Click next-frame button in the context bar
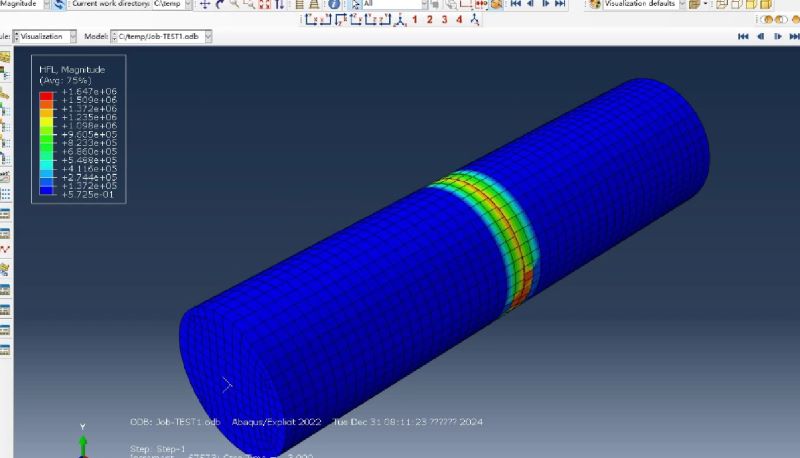 pos(778,36)
